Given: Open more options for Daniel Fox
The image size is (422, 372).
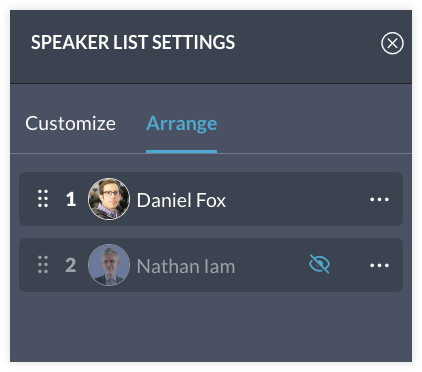Looking at the screenshot, I should (x=379, y=199).
